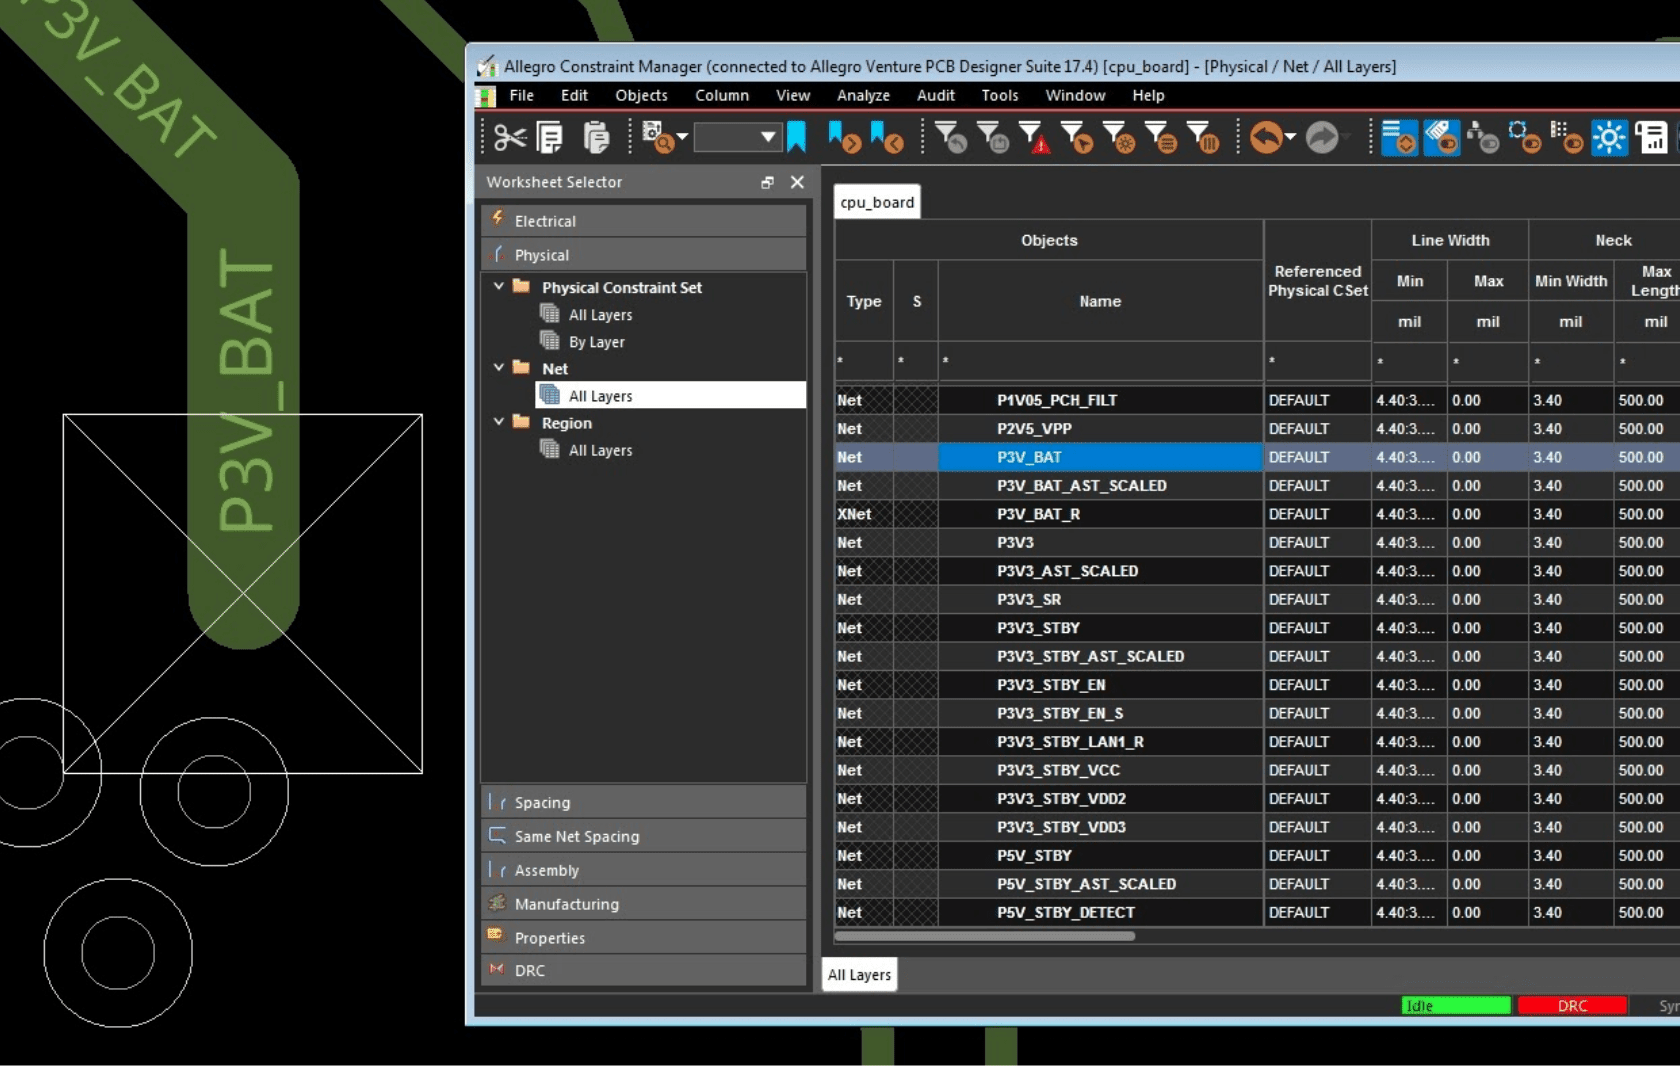
Task: Toggle the dotted grid mode icon
Action: (1566, 137)
